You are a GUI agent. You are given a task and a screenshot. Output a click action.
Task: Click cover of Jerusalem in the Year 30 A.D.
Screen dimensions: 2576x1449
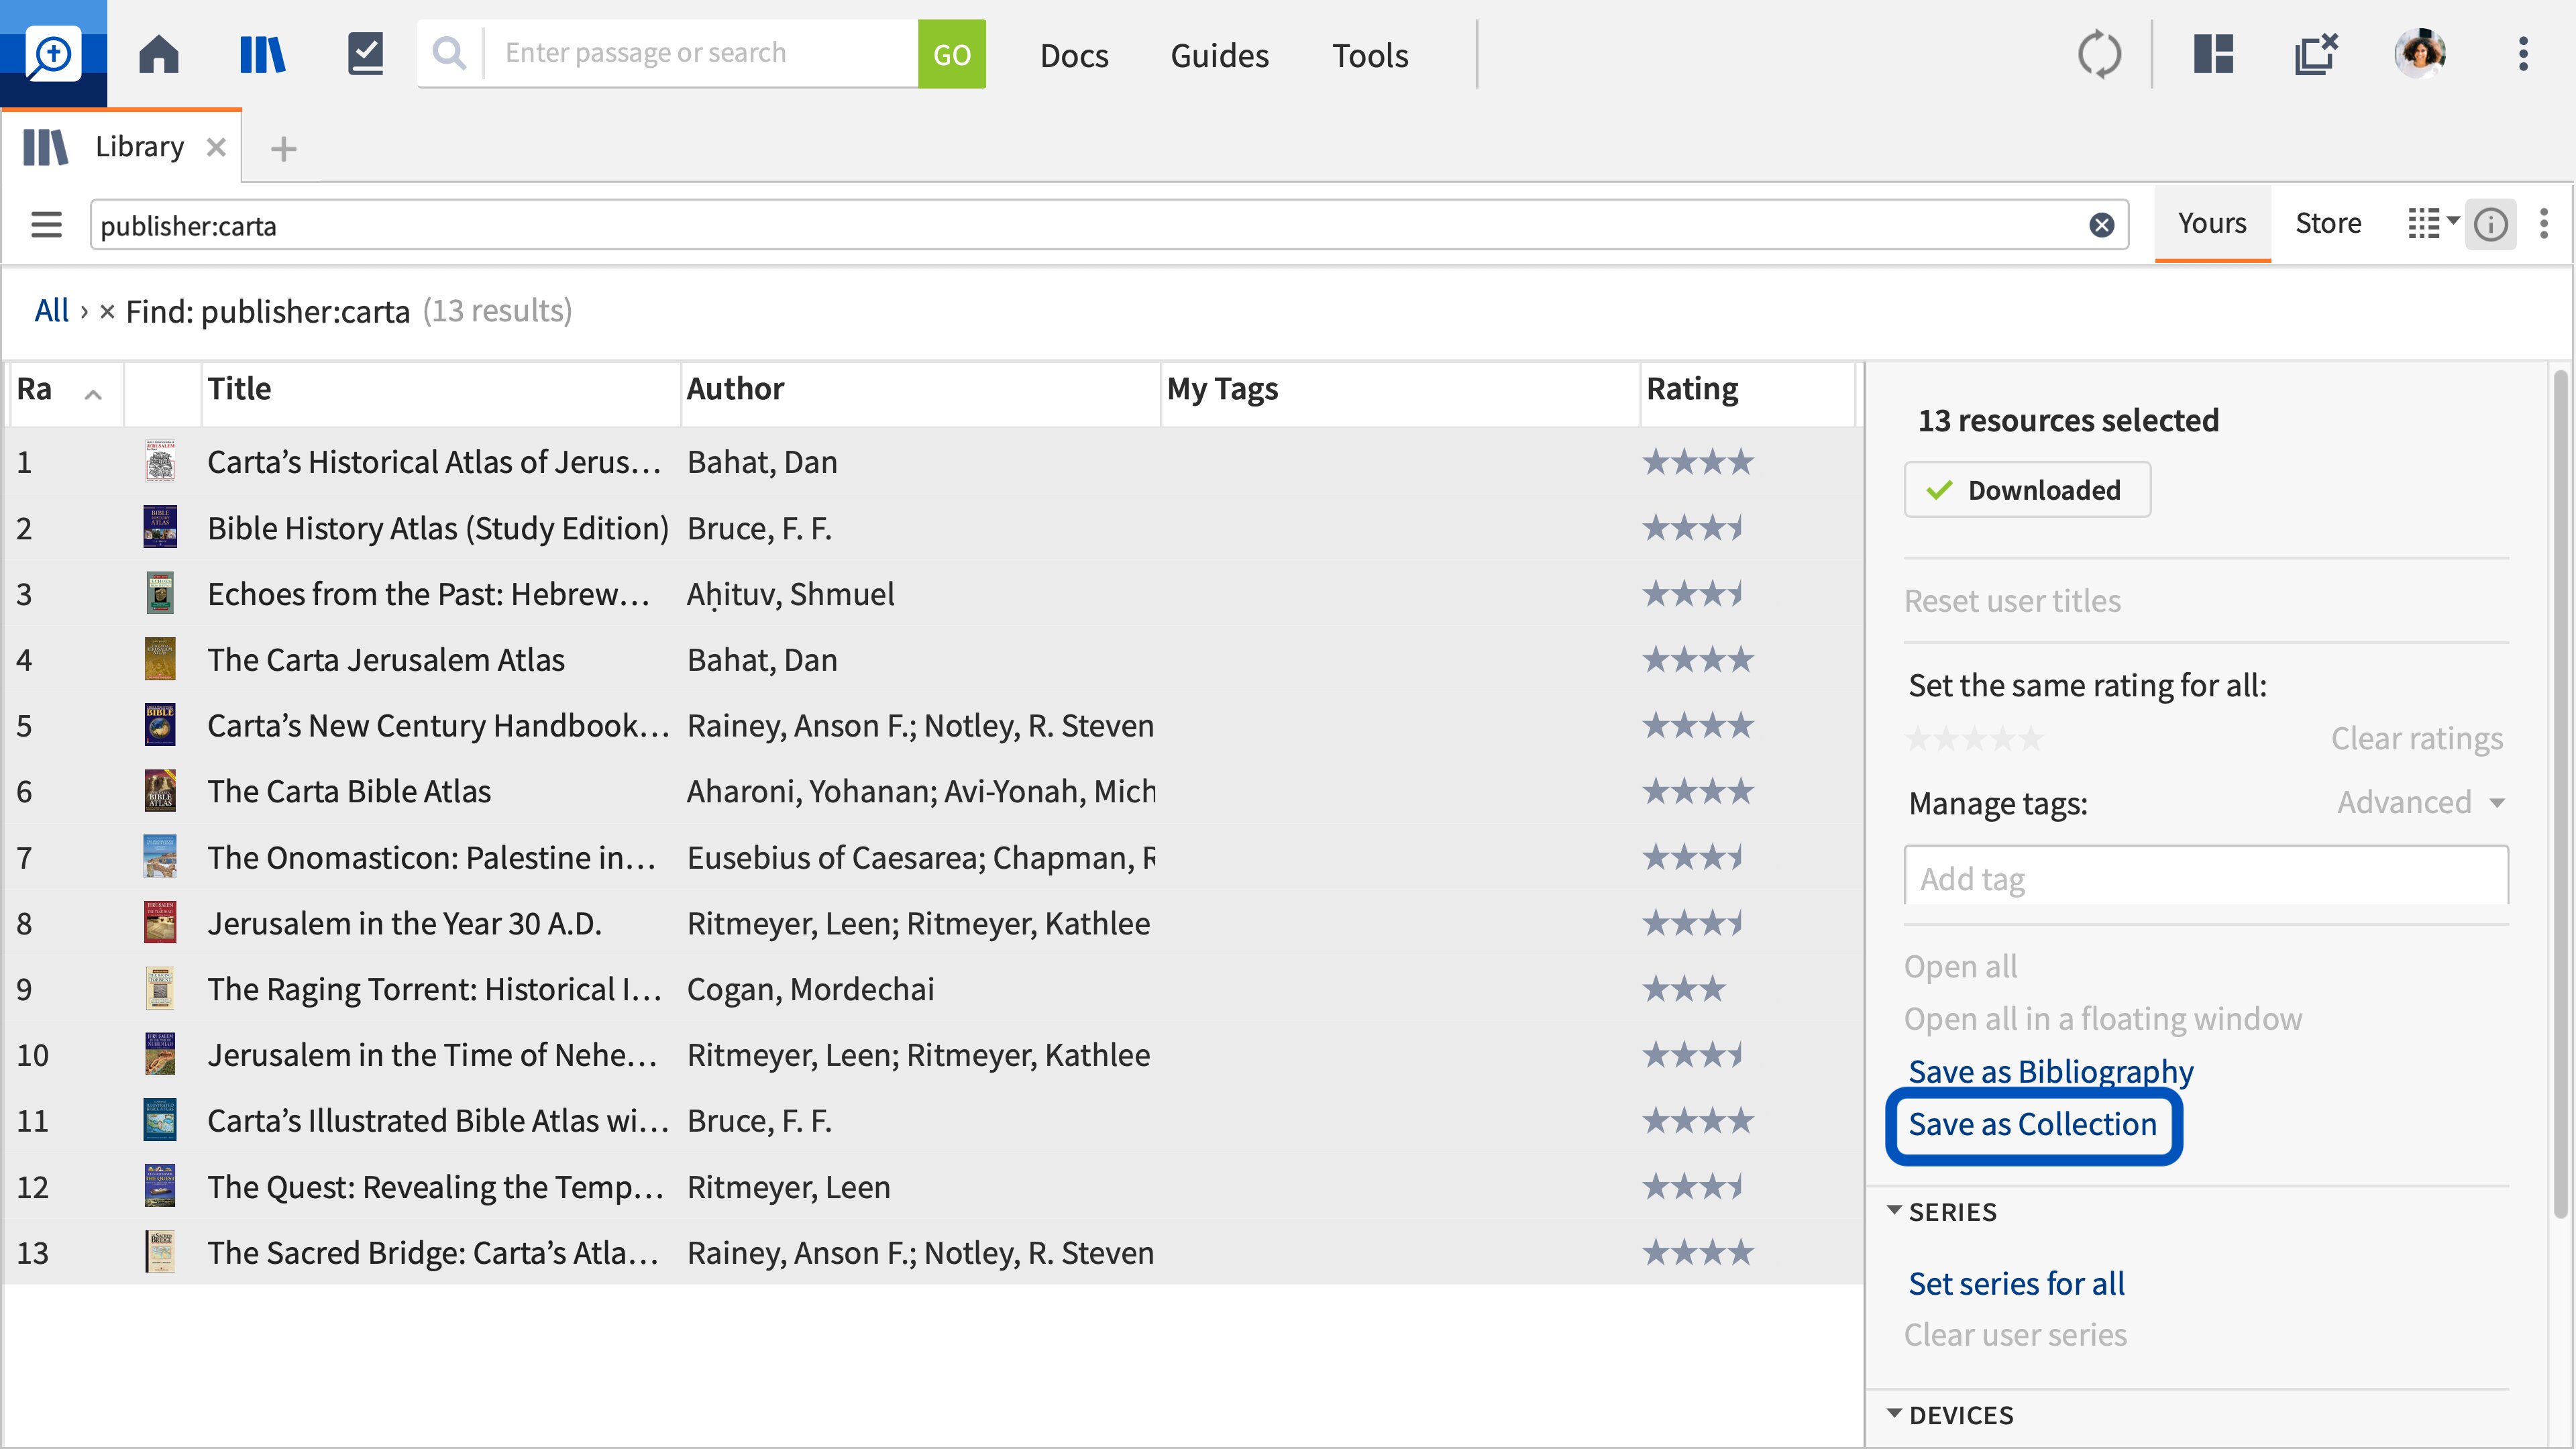(x=160, y=923)
